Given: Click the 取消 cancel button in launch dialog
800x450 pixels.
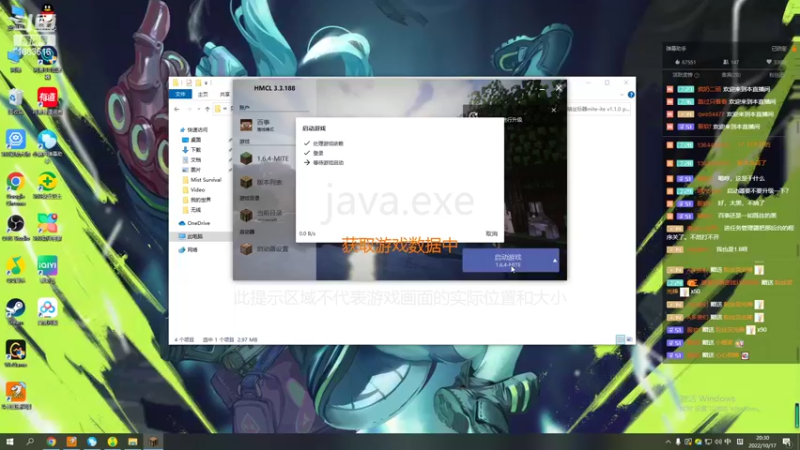Looking at the screenshot, I should tap(491, 234).
